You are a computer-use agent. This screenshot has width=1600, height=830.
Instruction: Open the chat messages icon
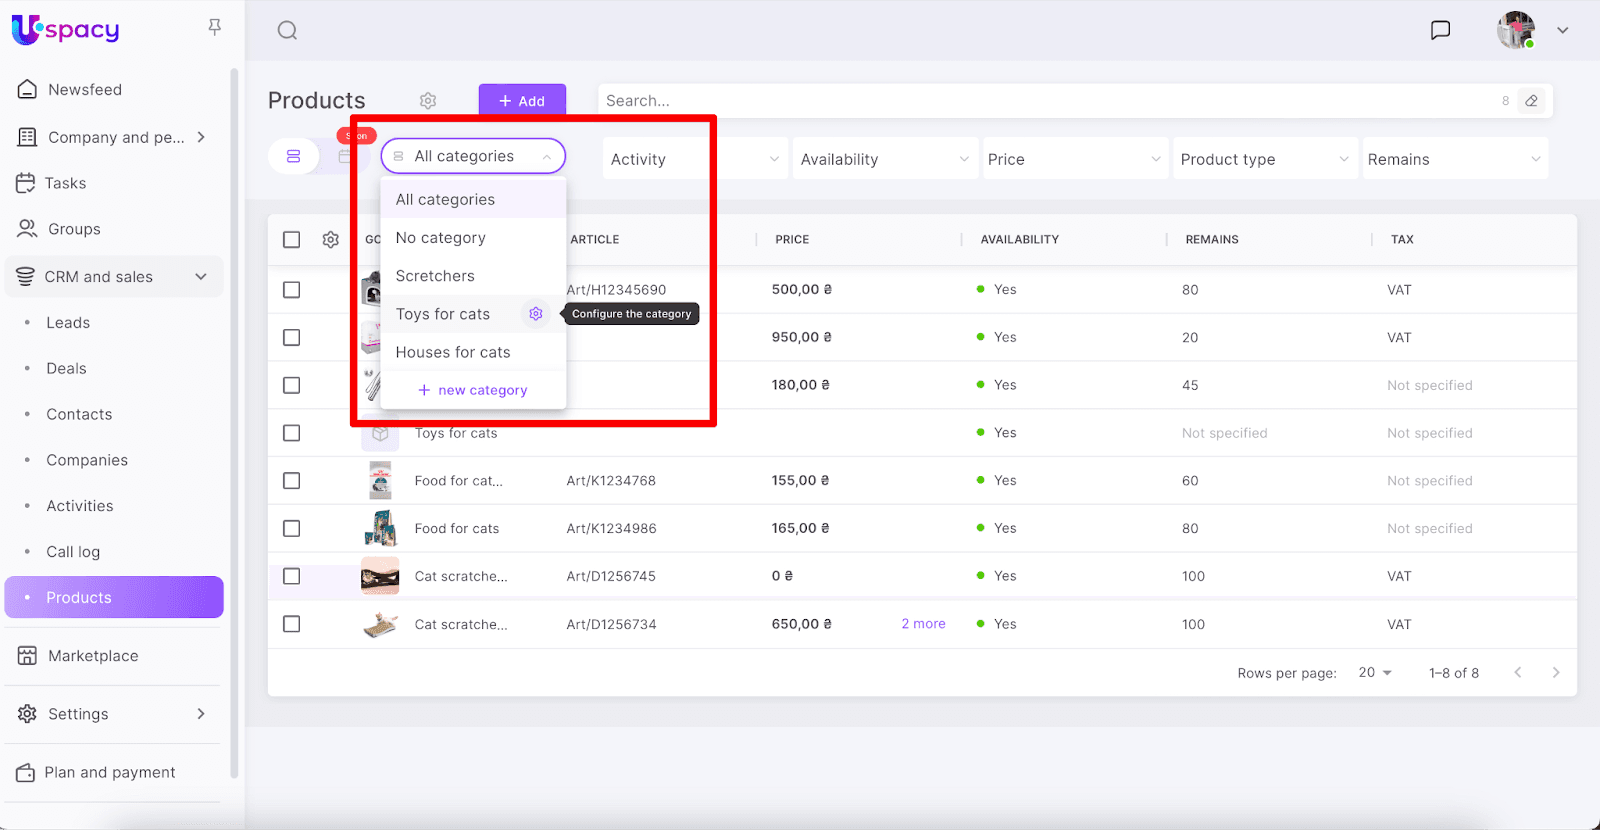[1440, 30]
